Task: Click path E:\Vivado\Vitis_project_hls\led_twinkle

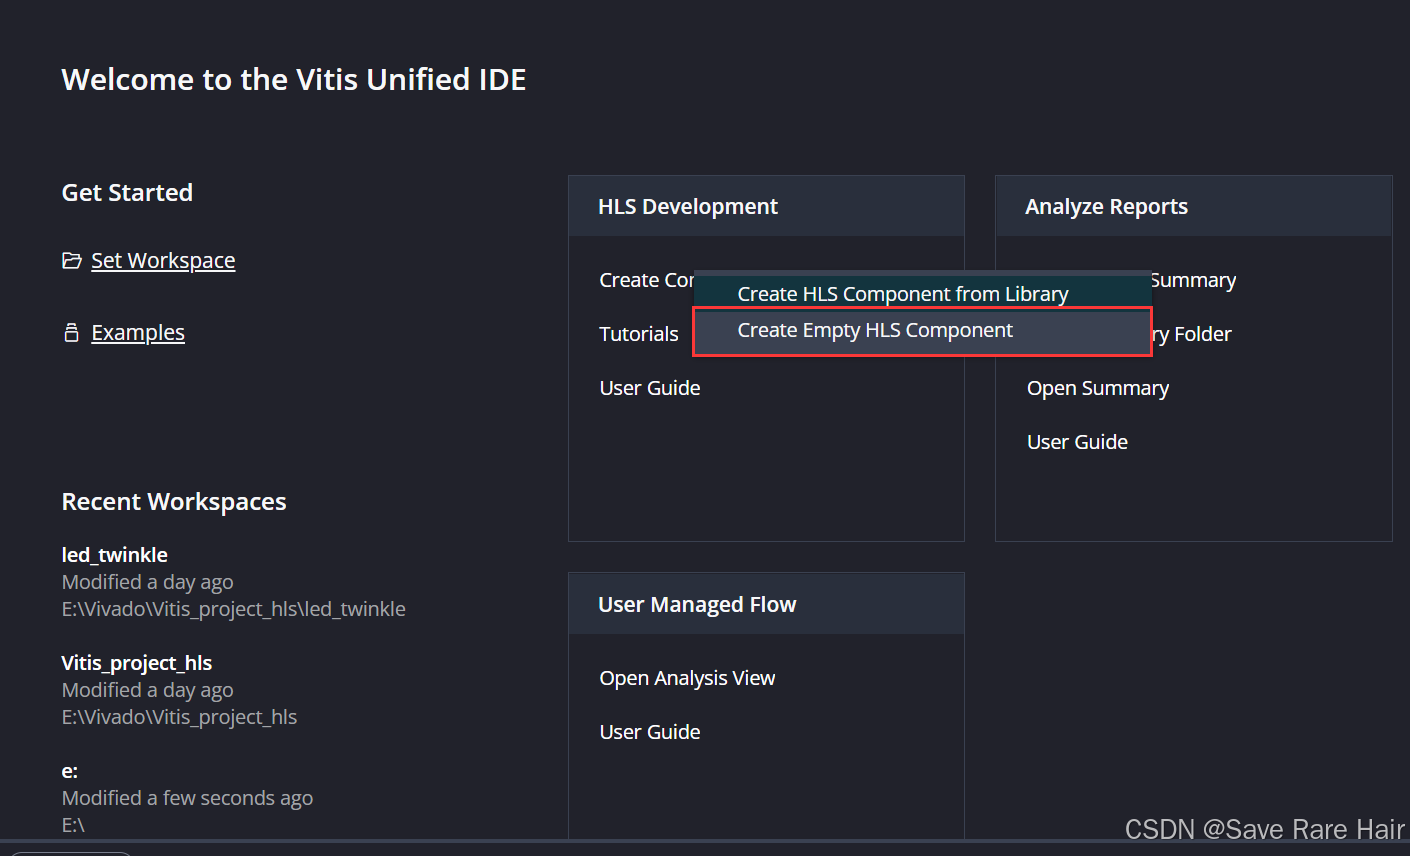Action: tap(234, 609)
